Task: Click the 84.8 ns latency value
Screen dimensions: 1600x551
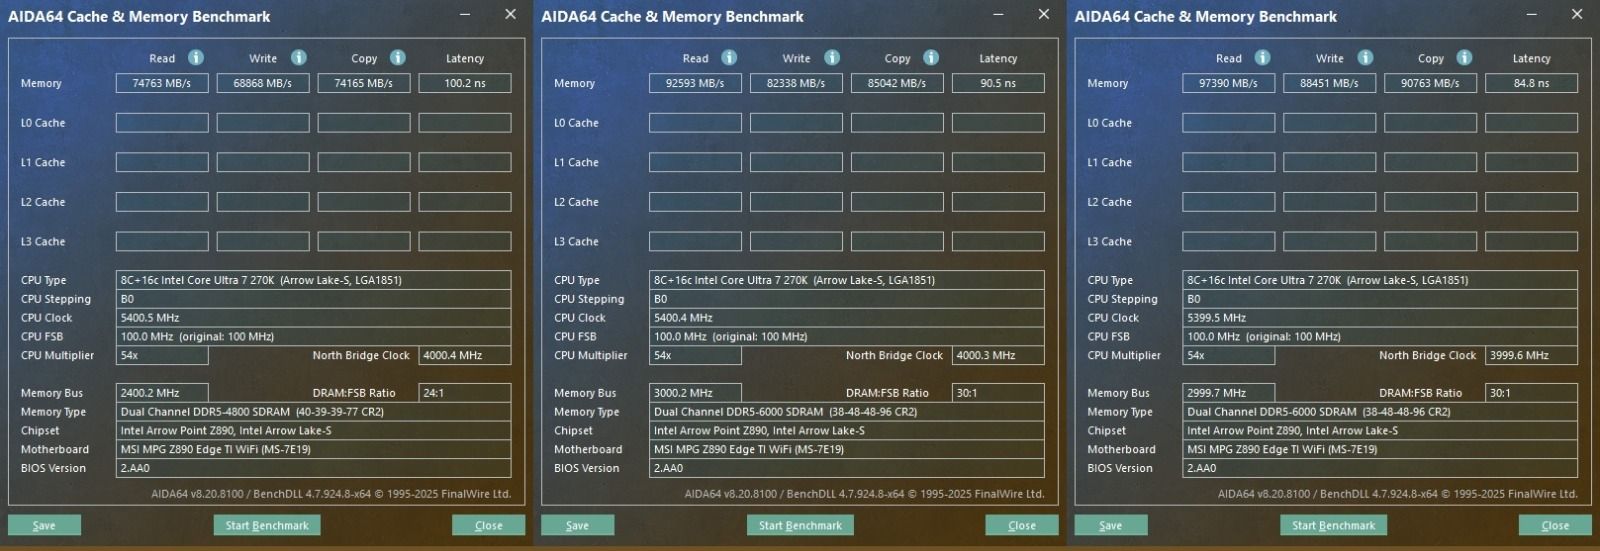Action: 1531,83
